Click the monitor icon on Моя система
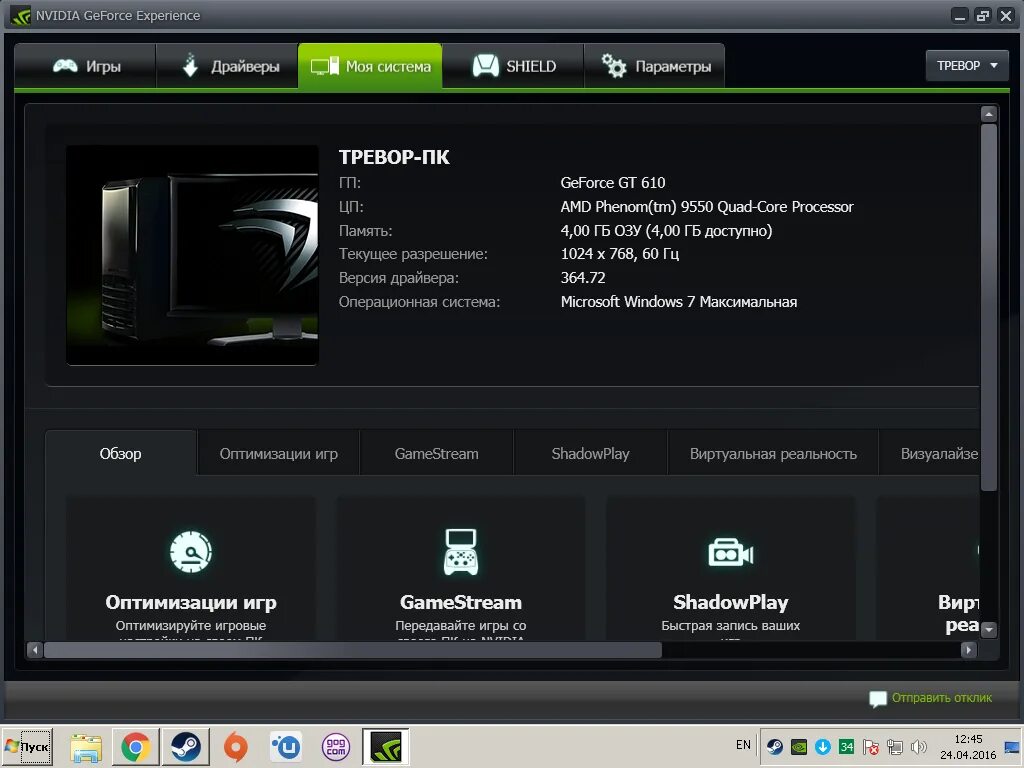Viewport: 1024px width, 768px height. [325, 66]
